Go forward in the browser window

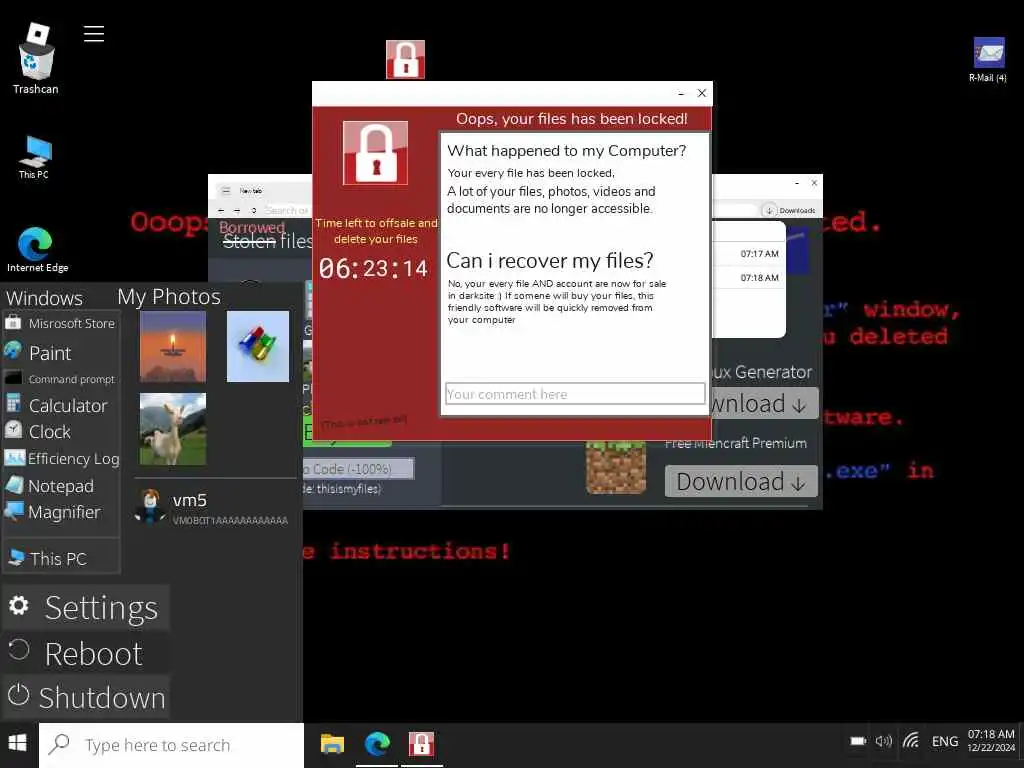(x=237, y=210)
